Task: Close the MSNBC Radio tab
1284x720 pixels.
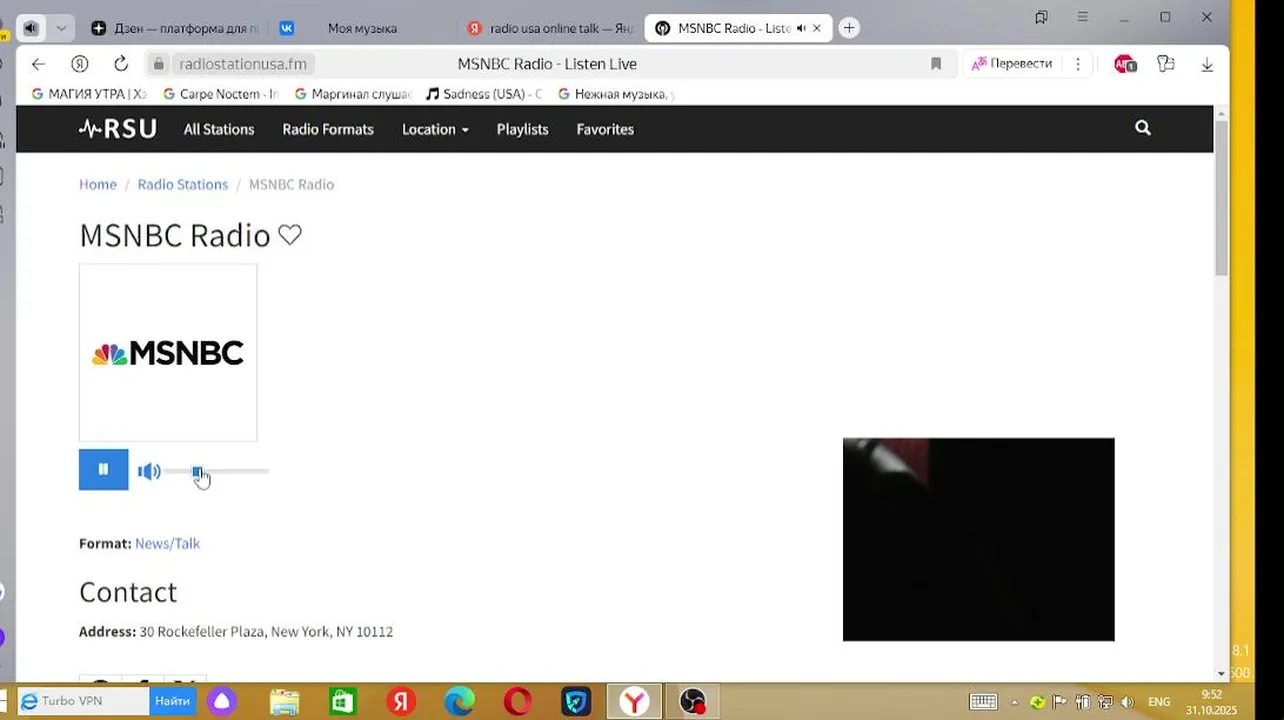Action: click(x=816, y=28)
